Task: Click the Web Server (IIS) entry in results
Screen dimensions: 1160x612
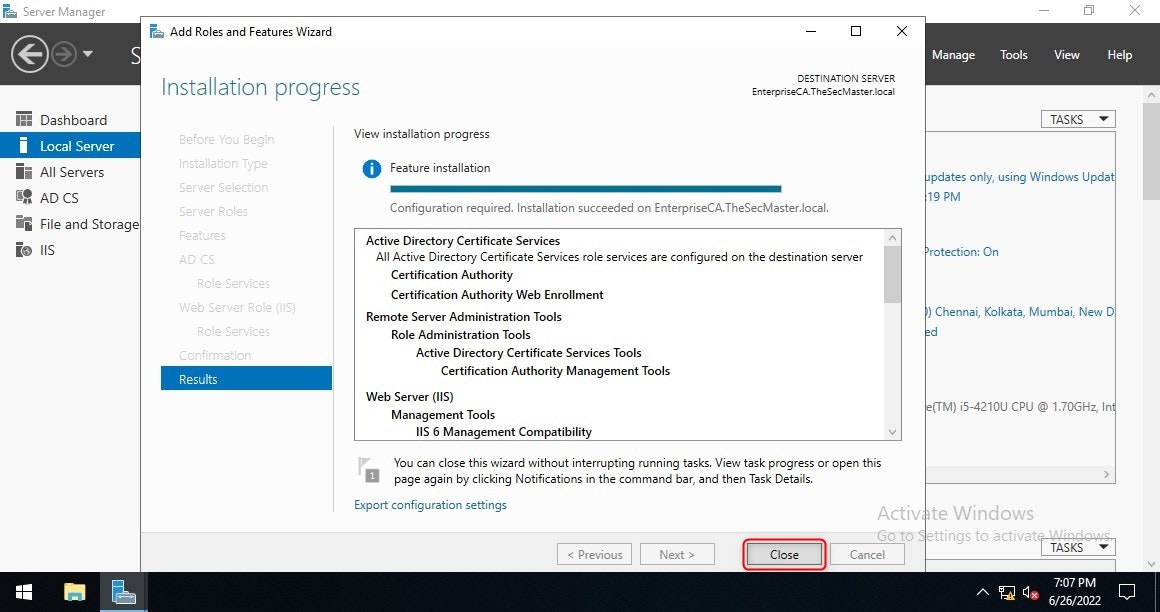Action: (410, 397)
